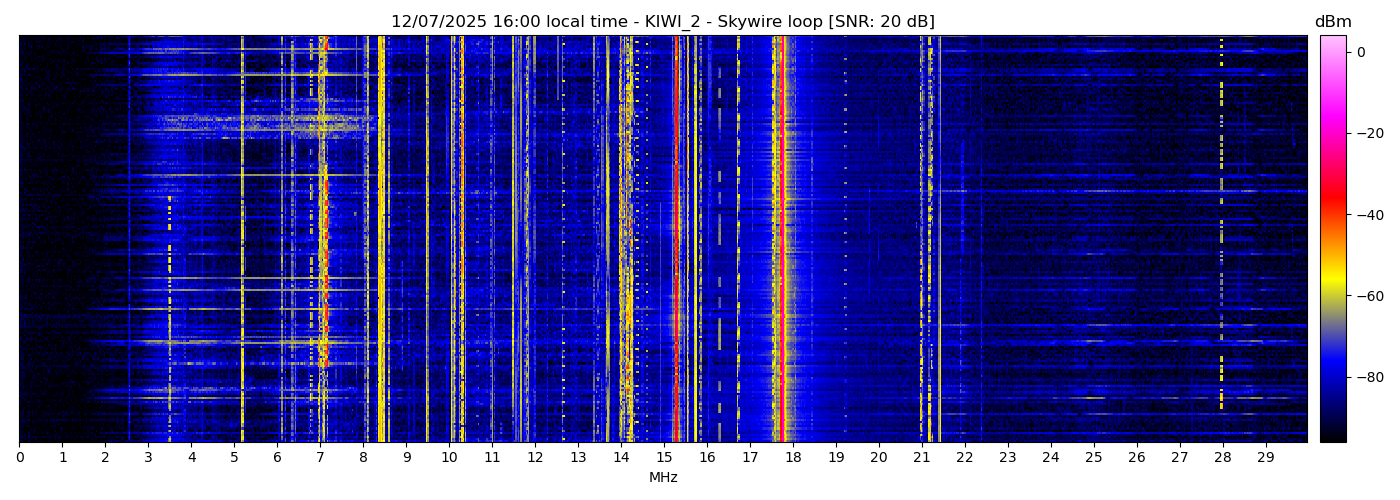Viewport: 1400px width, 500px height.
Task: Click the 14 MHz tick label
Action: tap(621, 458)
